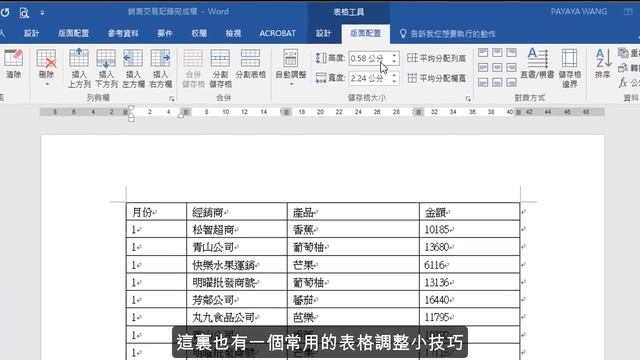Image resolution: width=640 pixels, height=360 pixels.
Task: Align cell text bottom right
Action: point(511,82)
